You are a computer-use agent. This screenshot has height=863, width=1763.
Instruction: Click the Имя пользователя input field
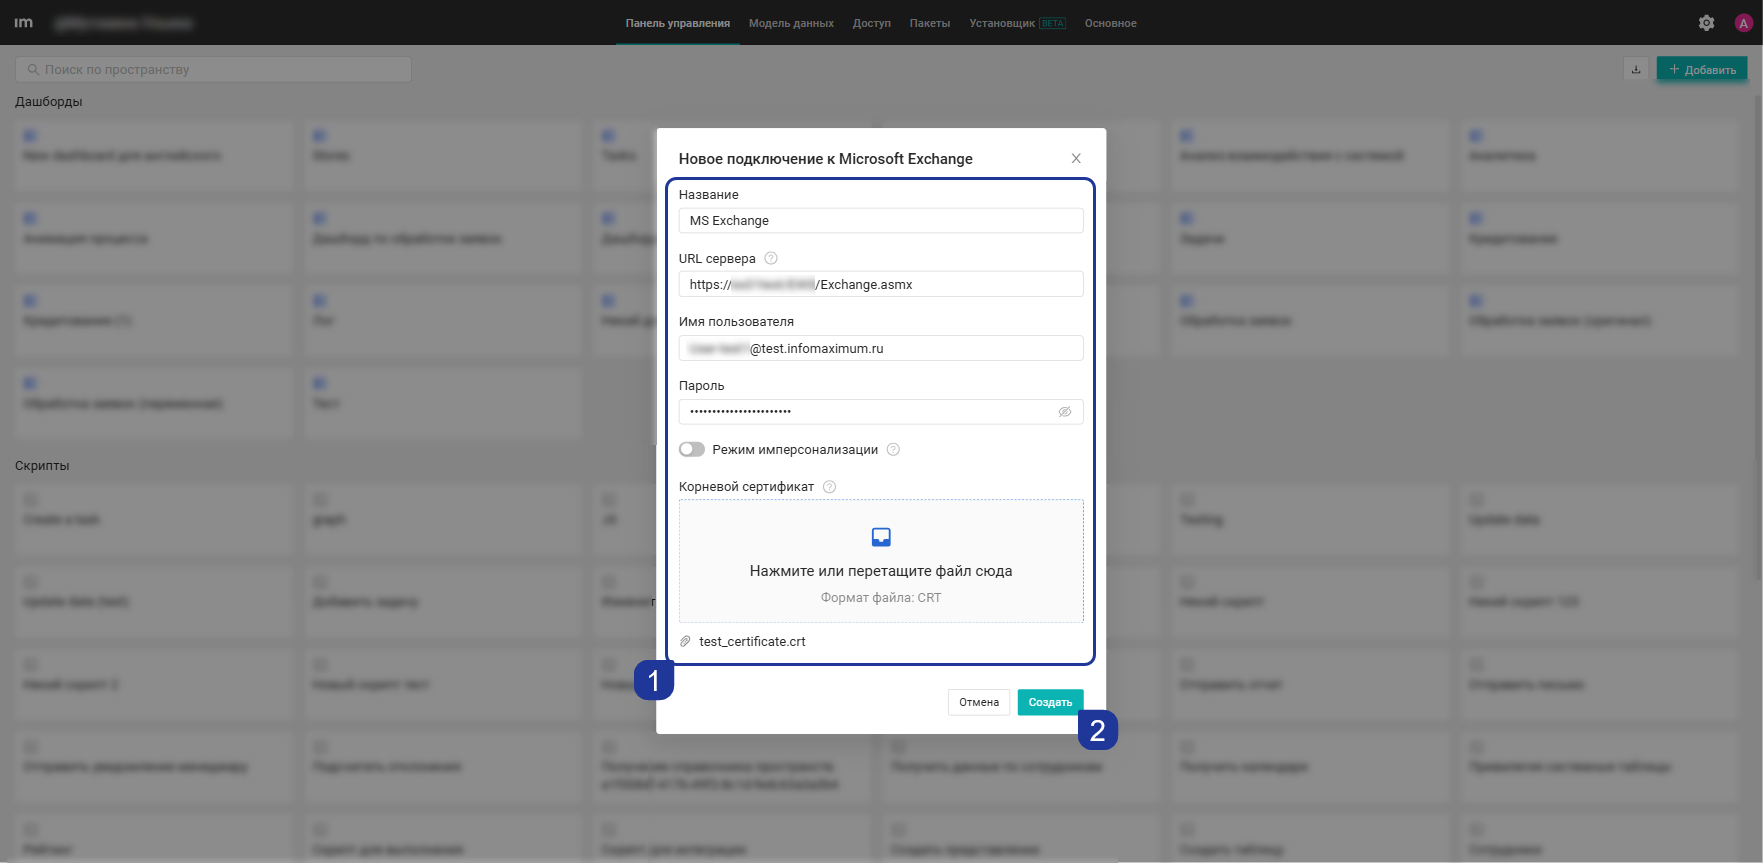(x=881, y=348)
